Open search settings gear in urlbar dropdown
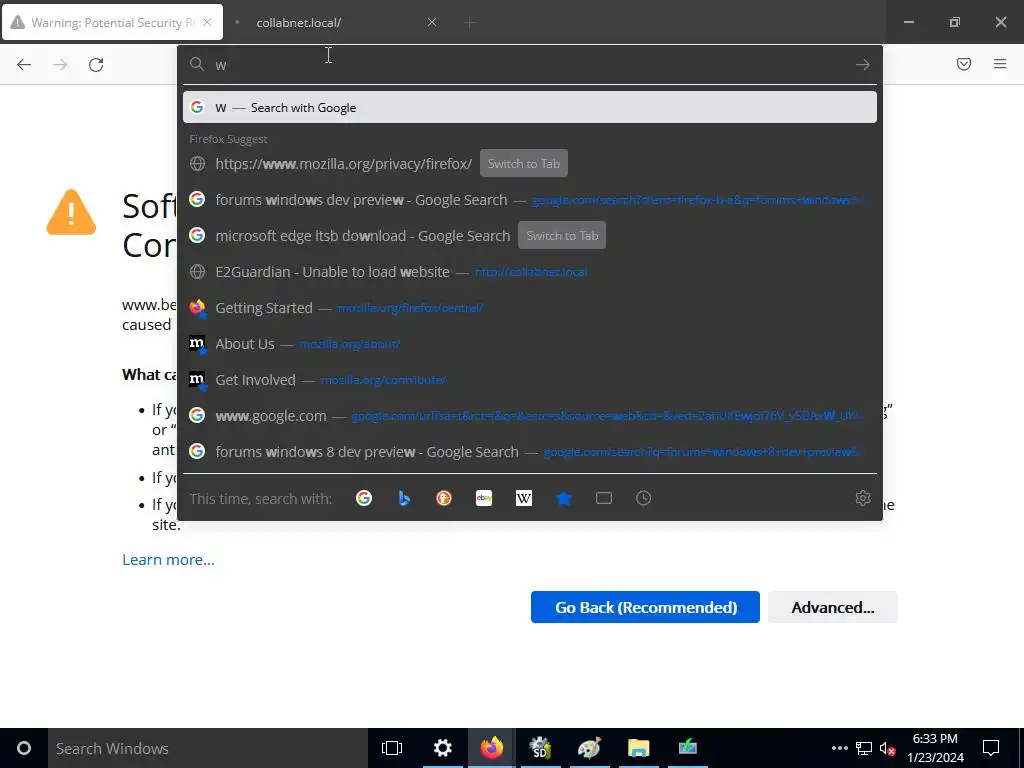The width and height of the screenshot is (1024, 768). [863, 498]
